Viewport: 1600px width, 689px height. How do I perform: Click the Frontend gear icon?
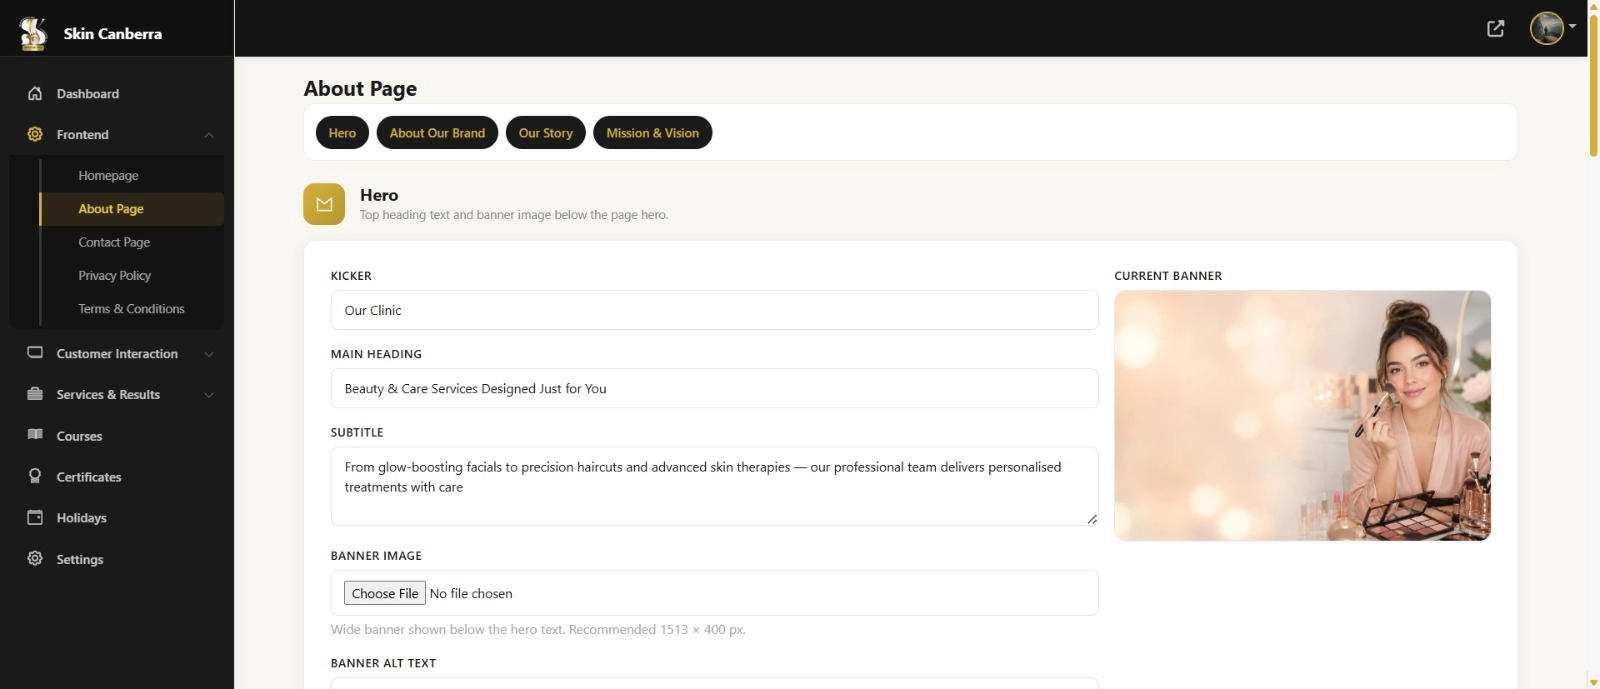coord(35,134)
